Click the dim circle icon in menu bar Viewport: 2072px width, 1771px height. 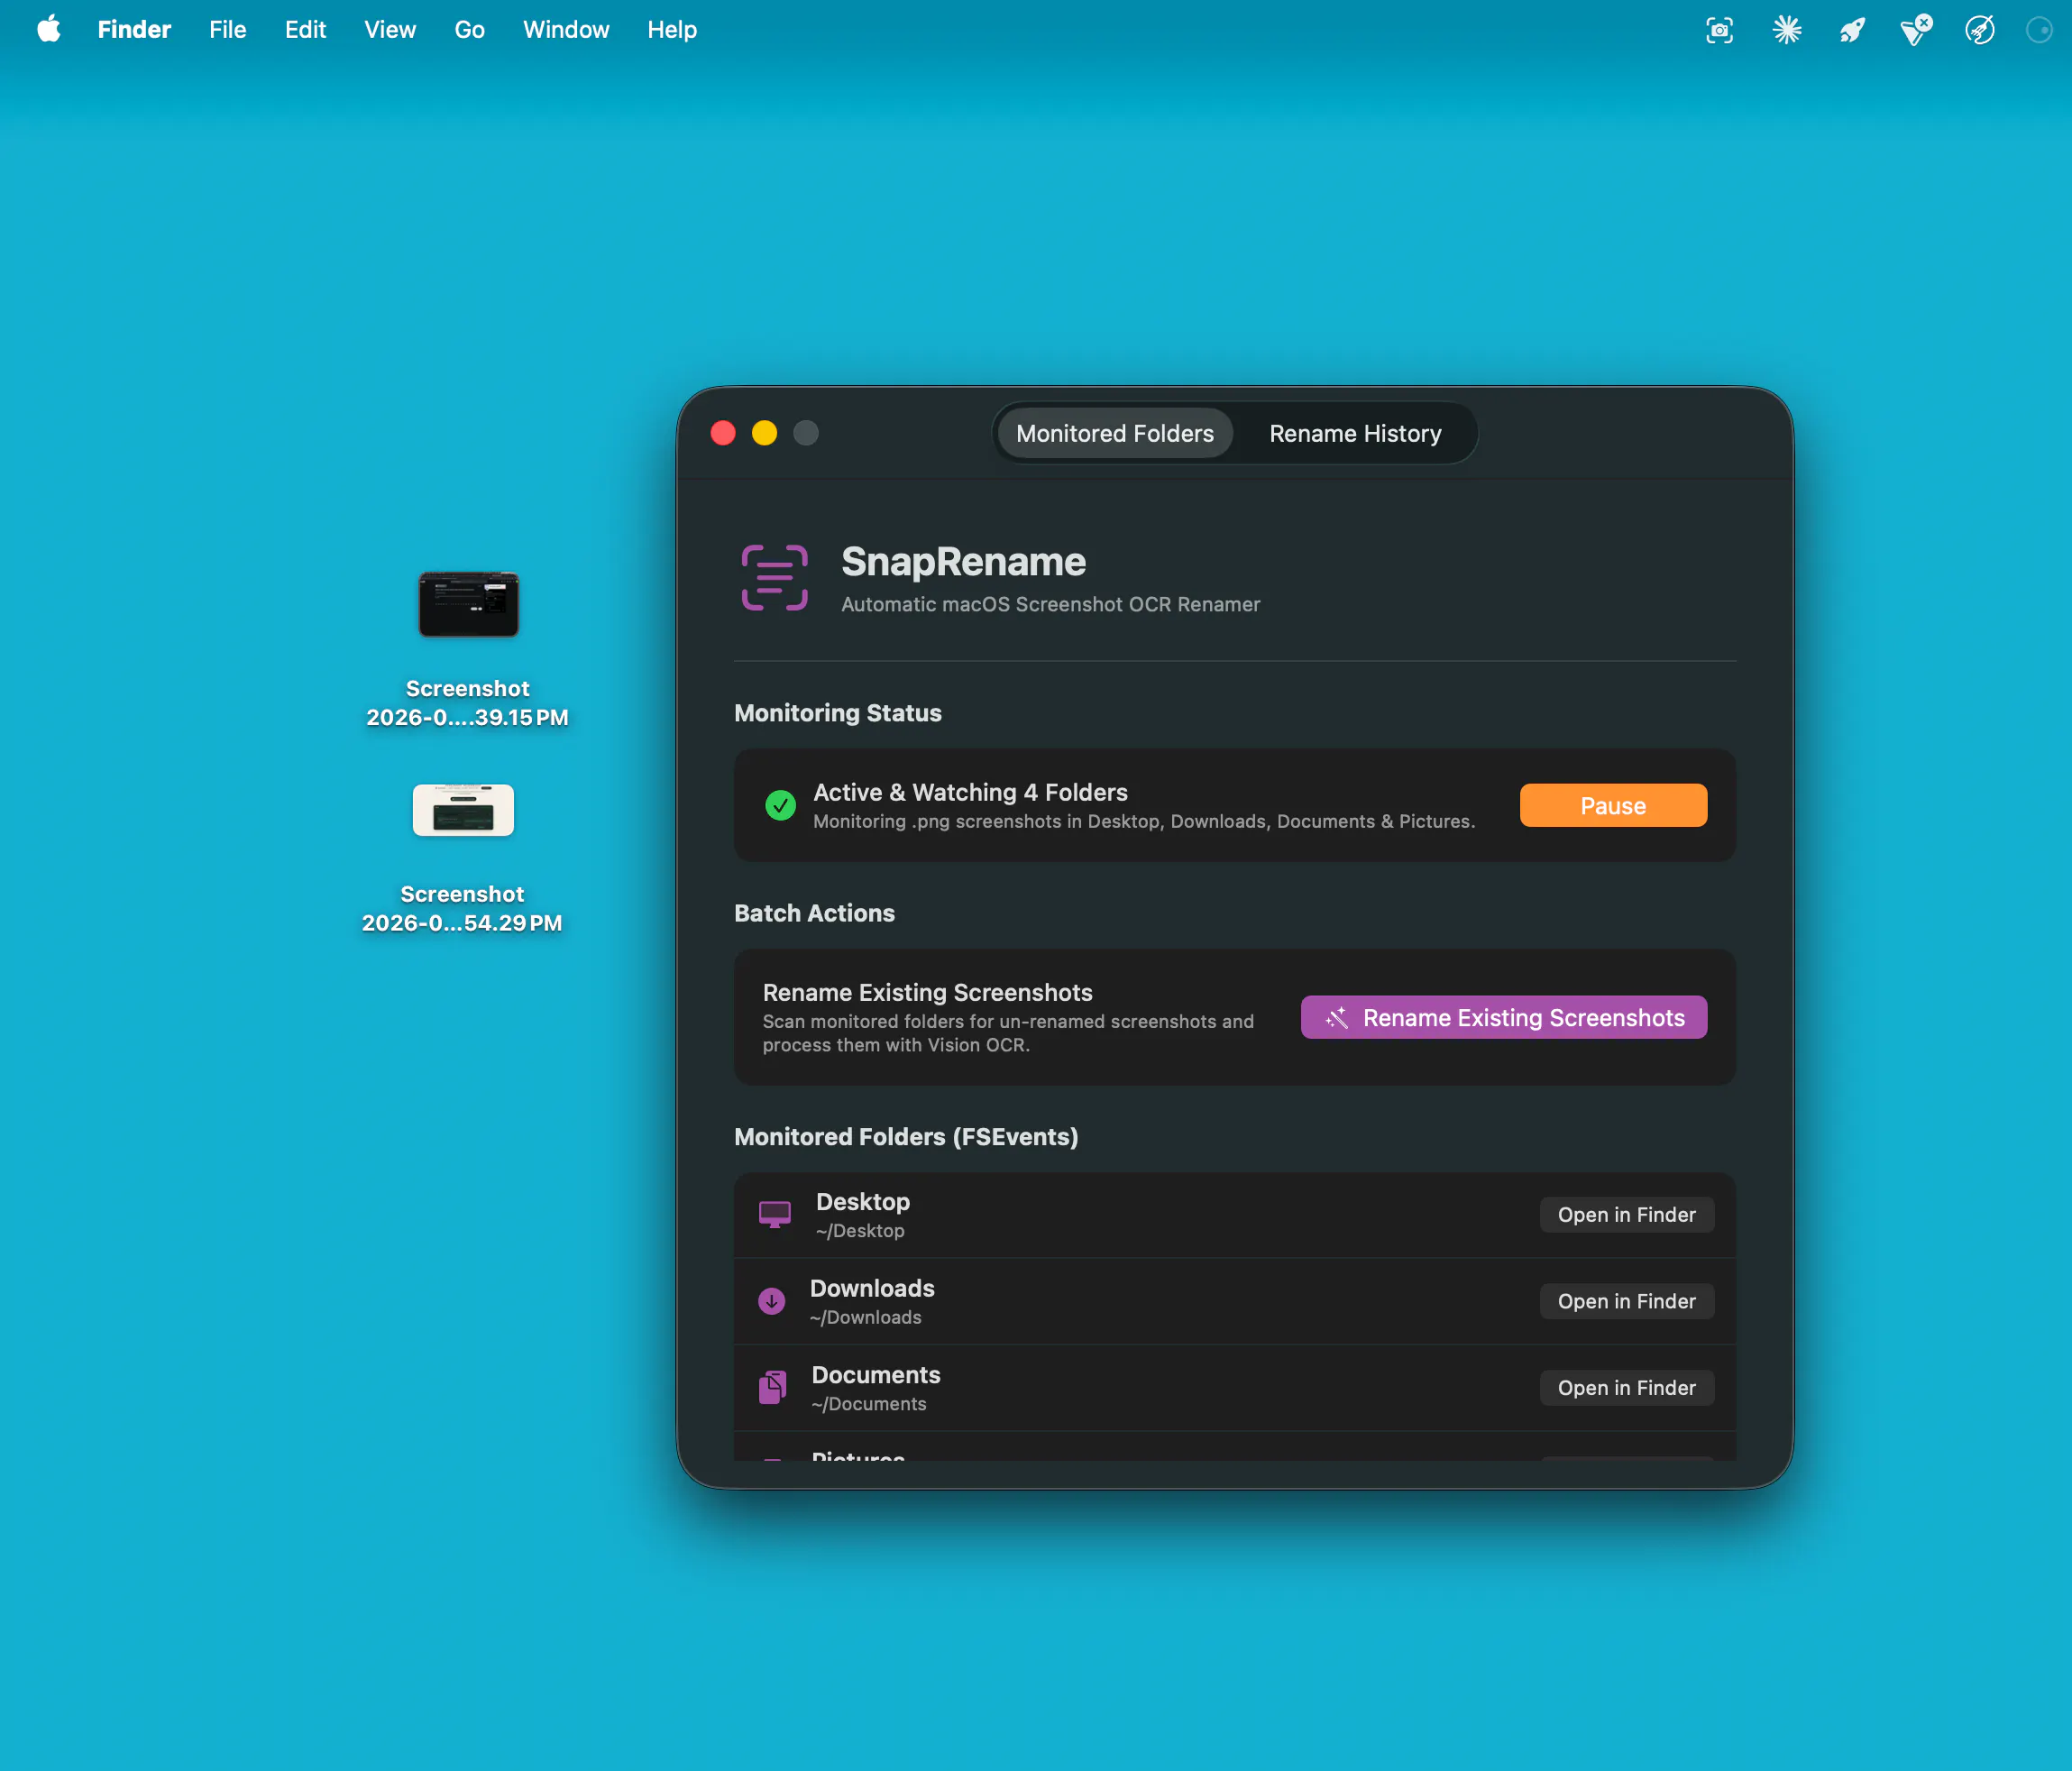point(2039,30)
